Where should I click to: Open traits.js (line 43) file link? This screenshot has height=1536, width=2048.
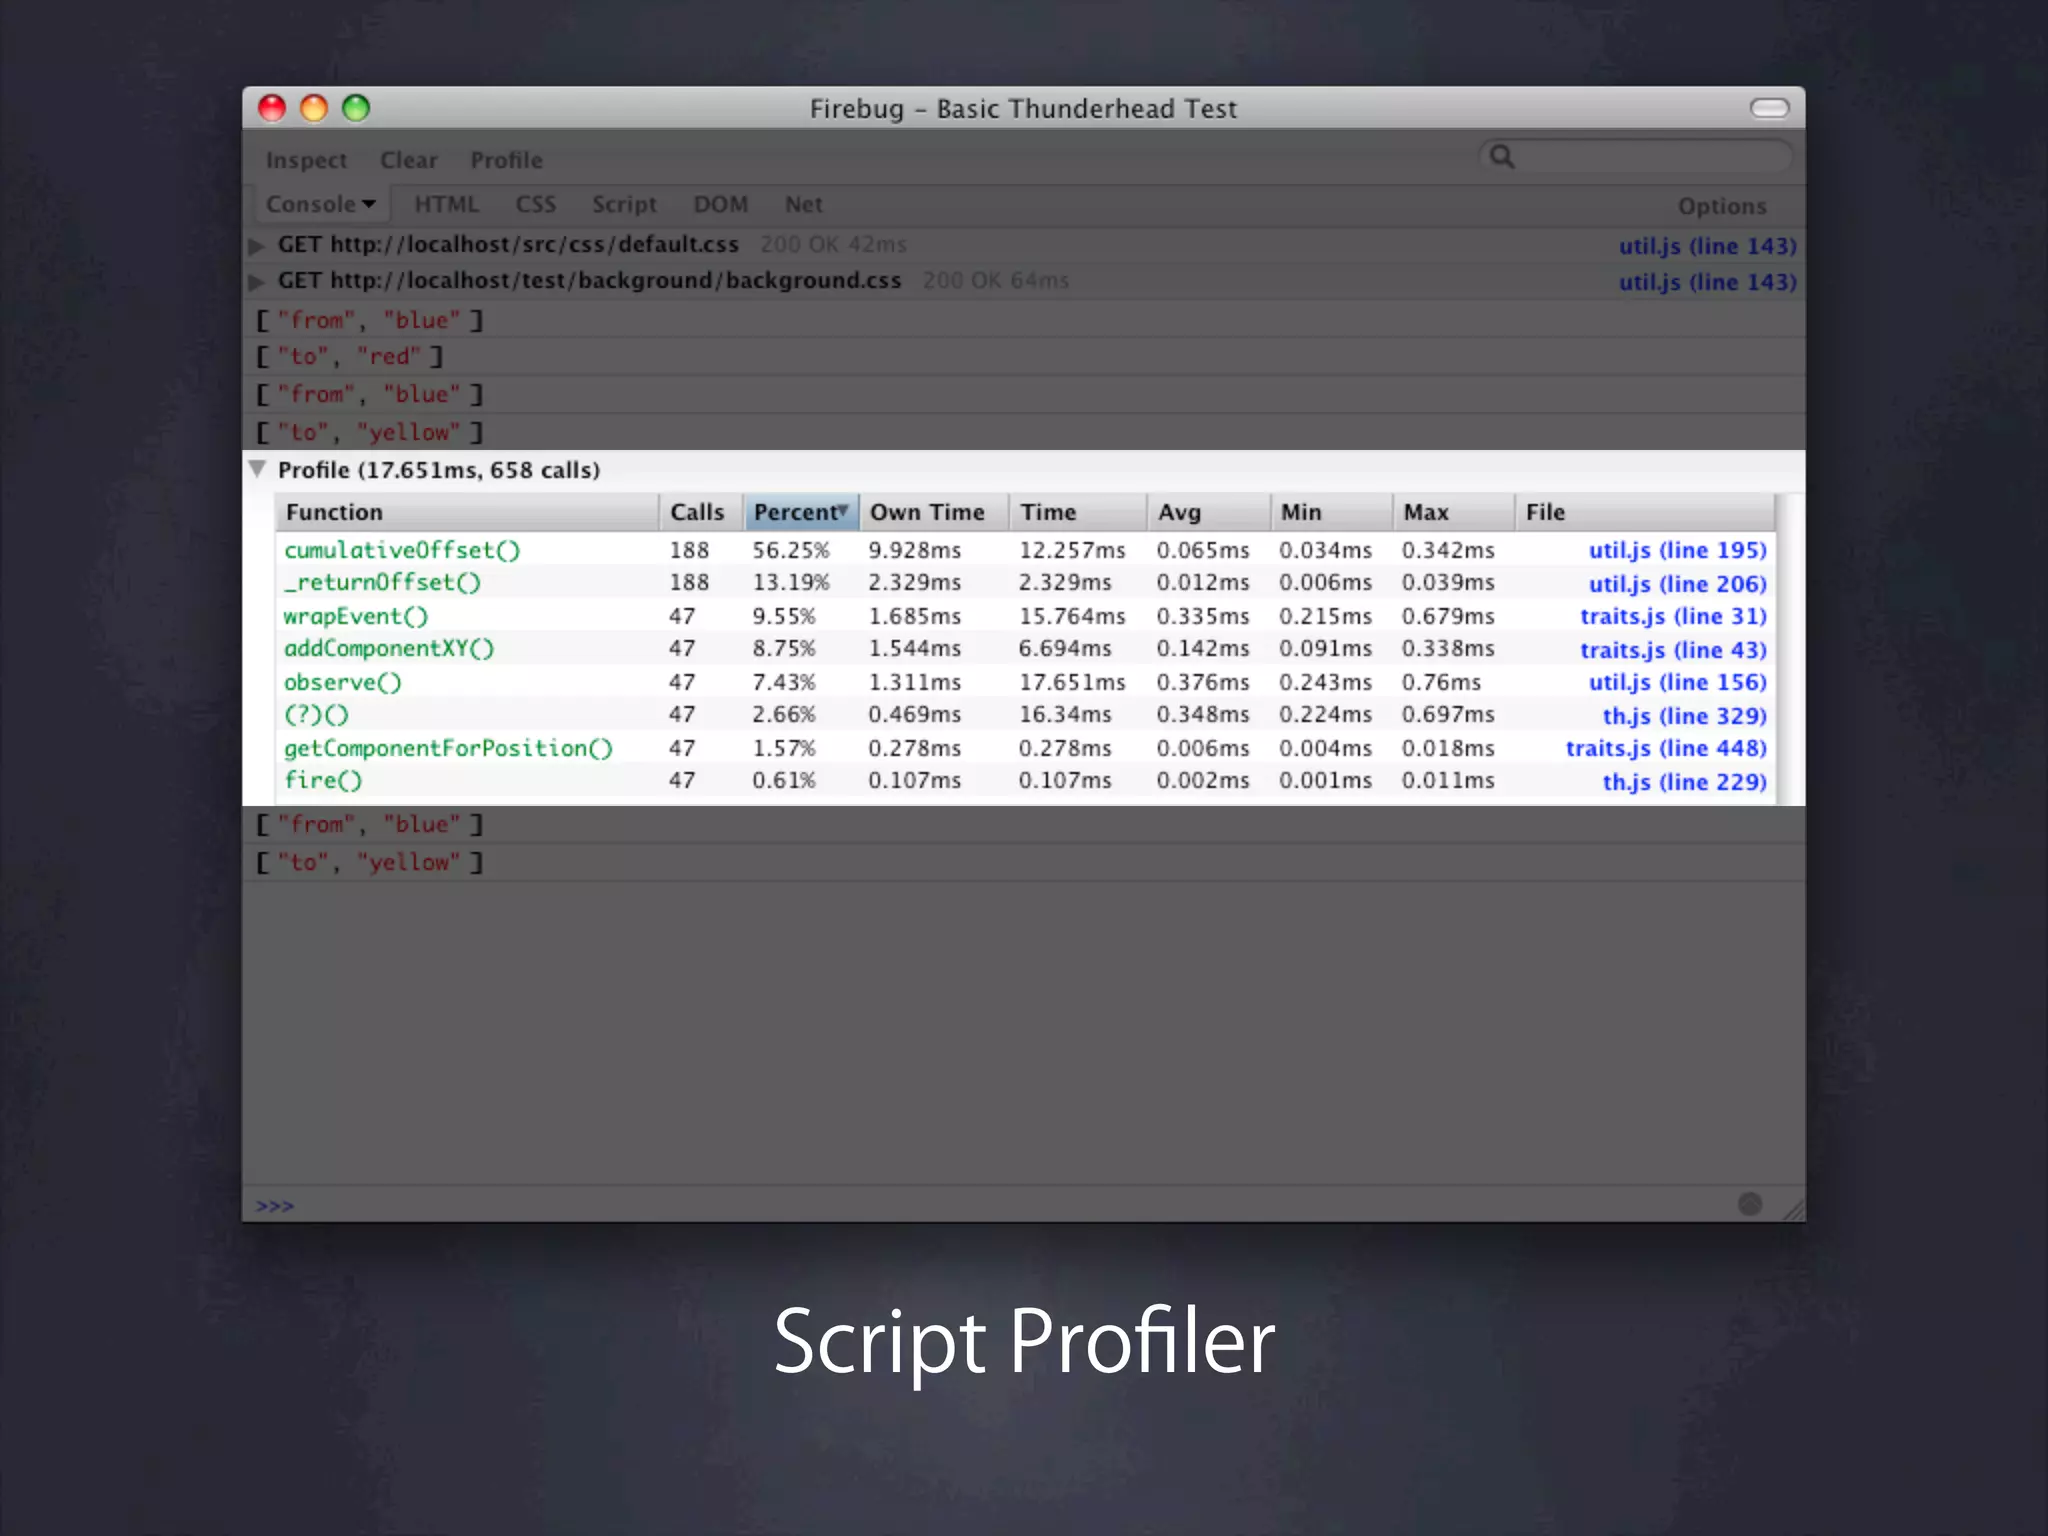(1673, 650)
